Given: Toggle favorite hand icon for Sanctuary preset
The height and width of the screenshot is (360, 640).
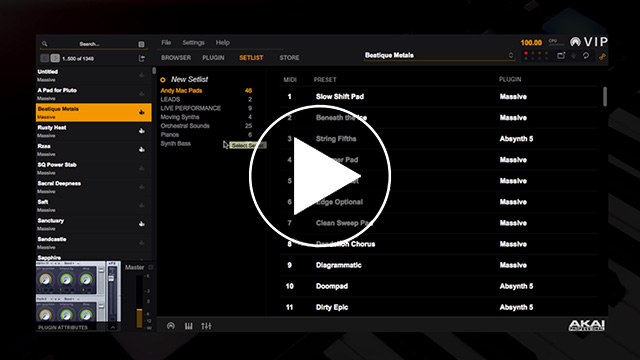Looking at the screenshot, I should [142, 224].
